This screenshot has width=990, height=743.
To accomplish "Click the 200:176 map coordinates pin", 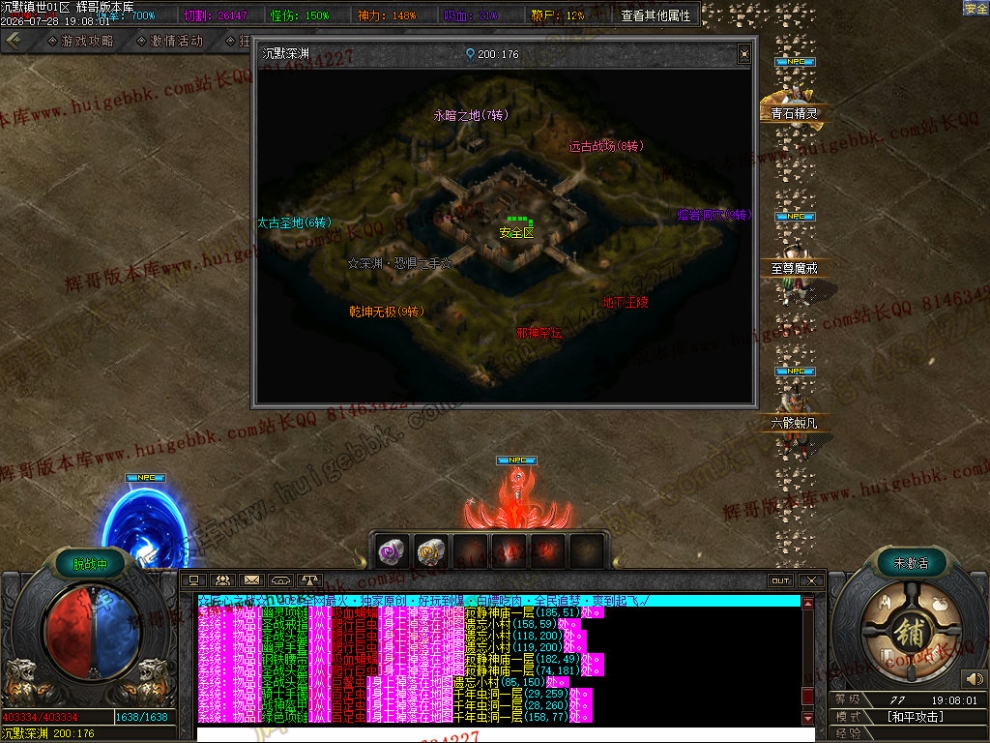I will point(492,54).
